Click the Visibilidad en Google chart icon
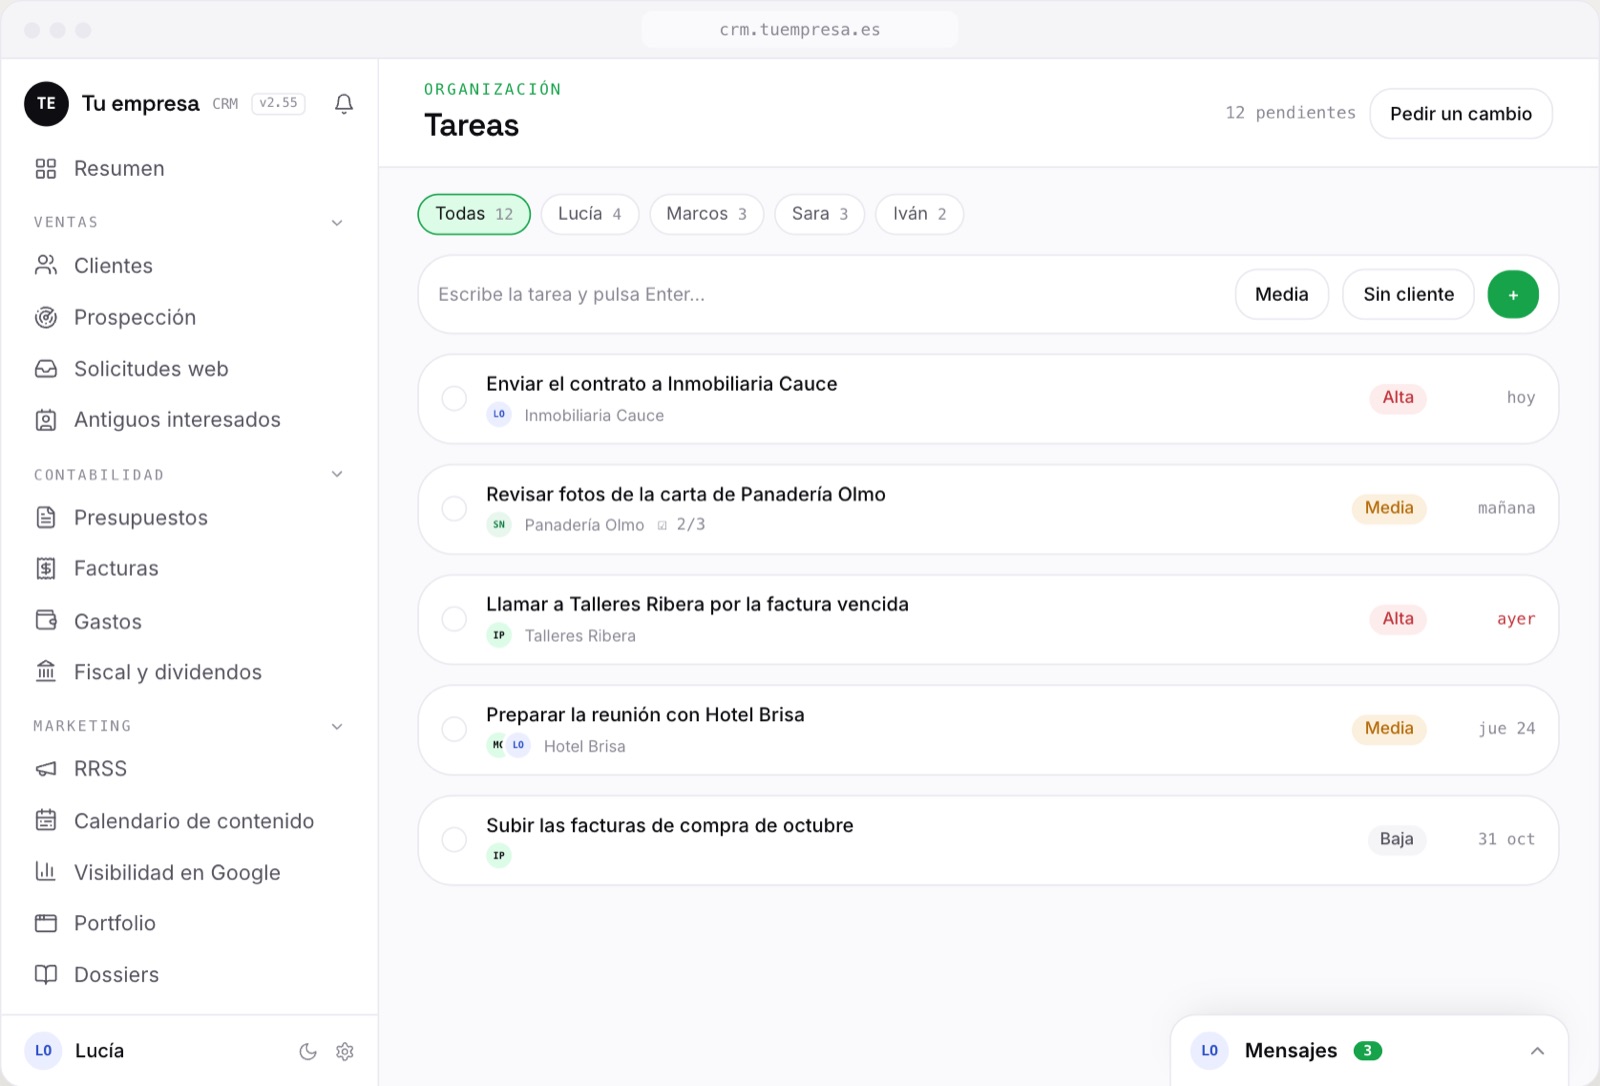Screen dimensions: 1600x1086 46,872
